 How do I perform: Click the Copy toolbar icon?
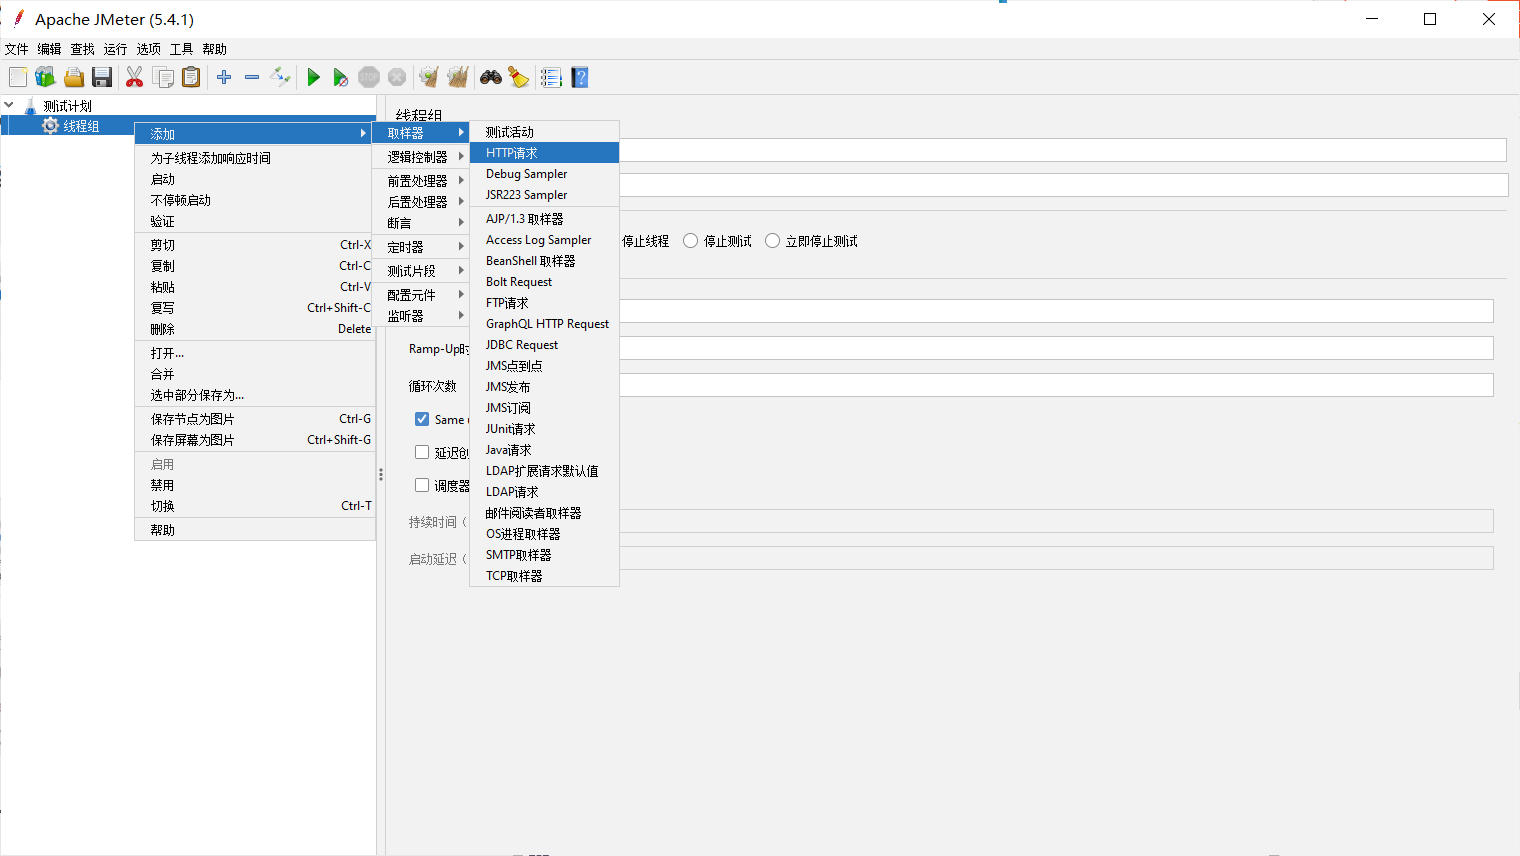[x=163, y=77]
